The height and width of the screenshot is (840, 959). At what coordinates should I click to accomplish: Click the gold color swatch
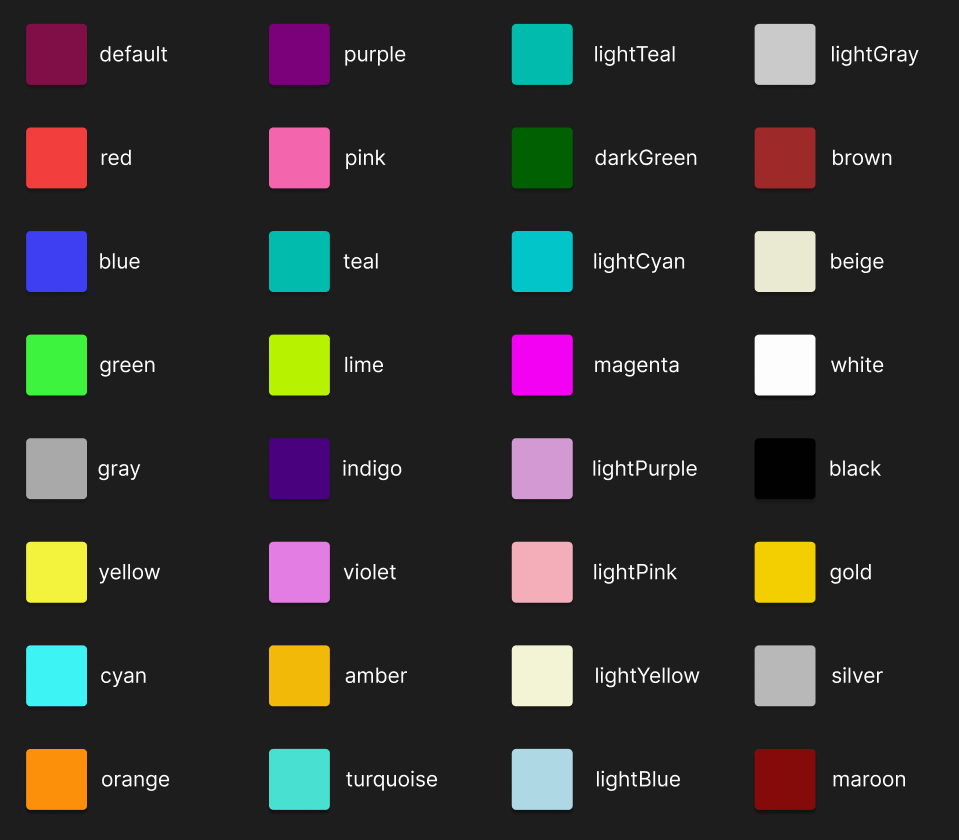coord(785,572)
